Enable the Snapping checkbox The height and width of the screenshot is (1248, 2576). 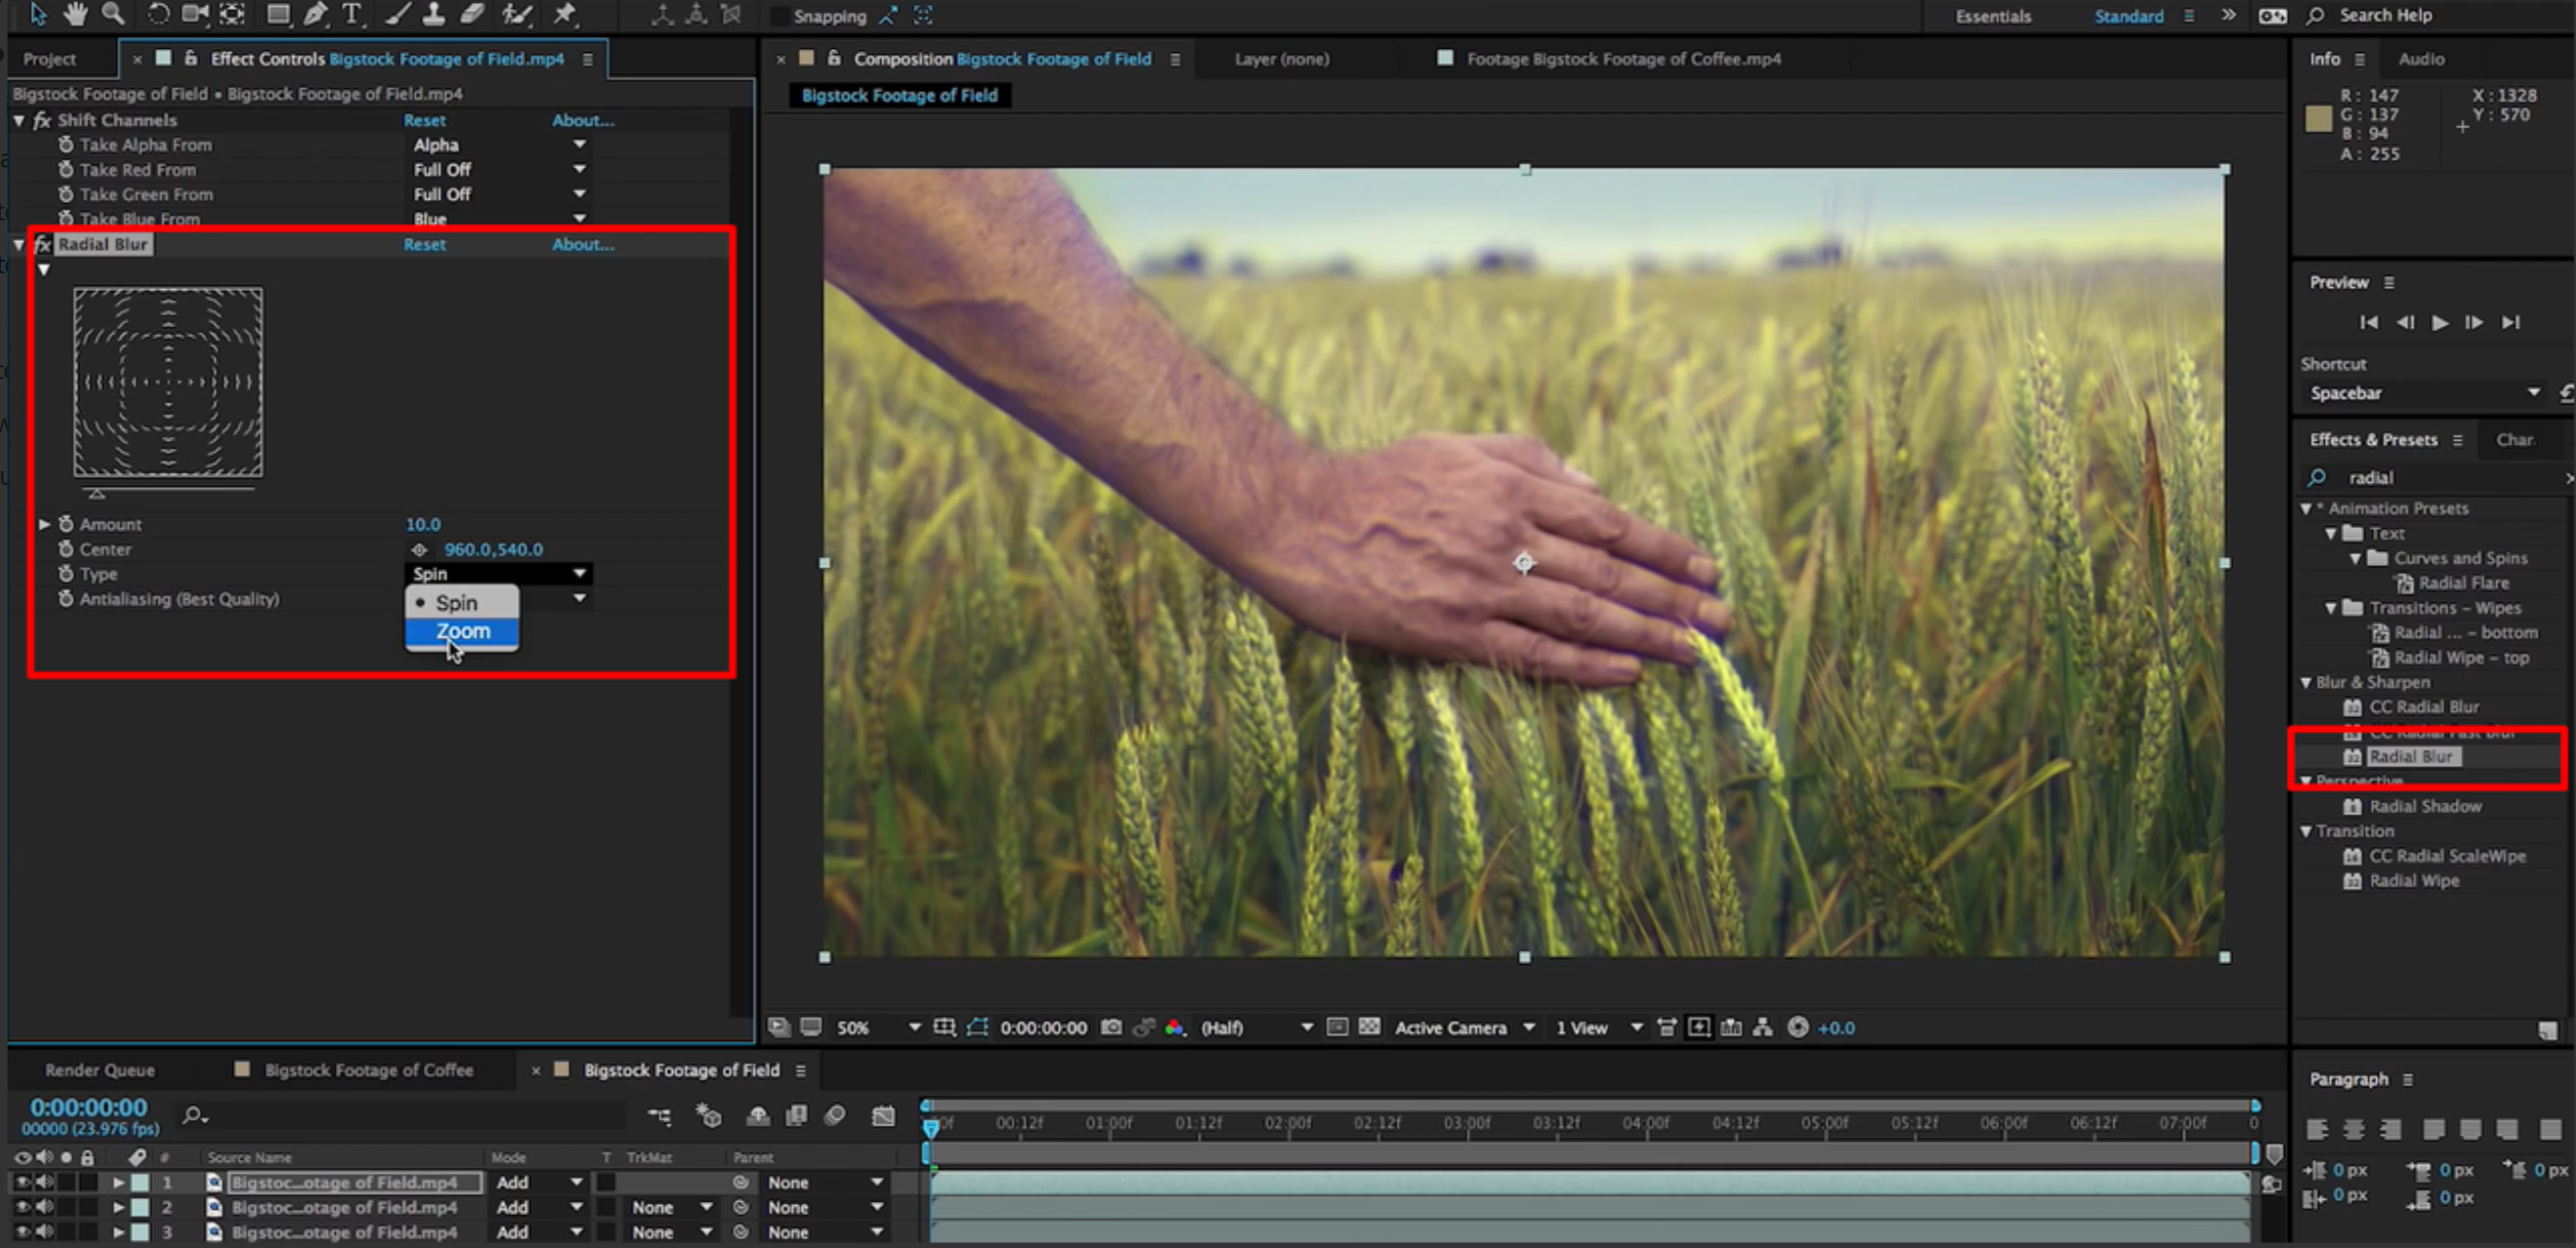coord(778,16)
